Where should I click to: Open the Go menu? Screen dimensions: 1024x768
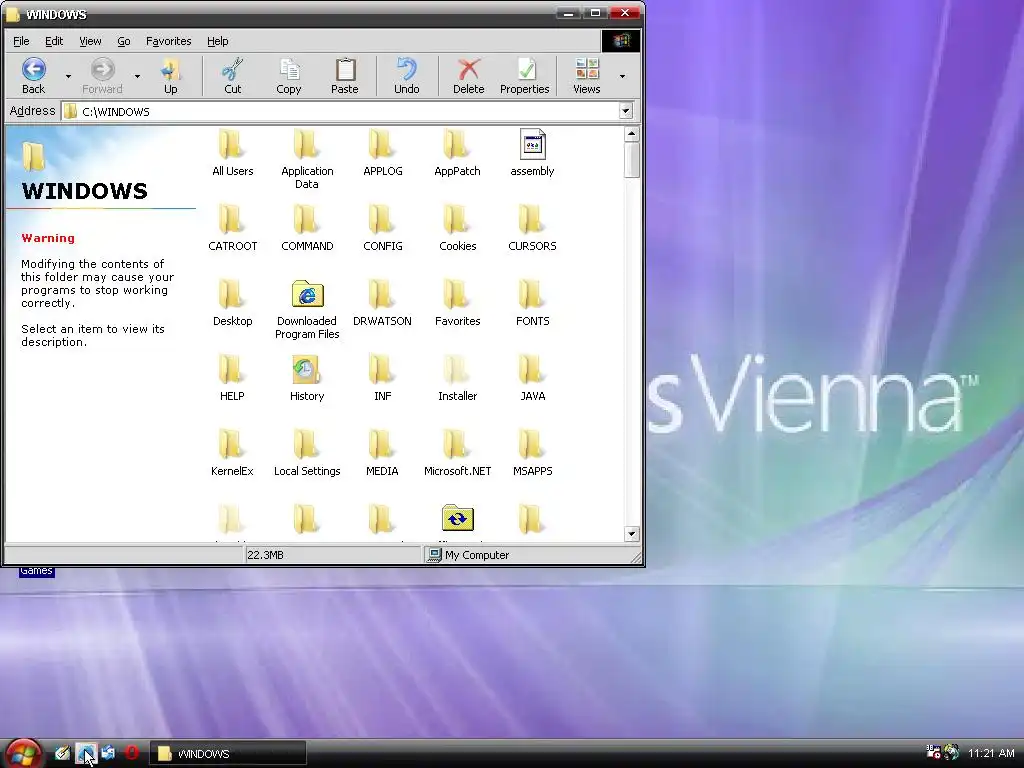point(123,41)
